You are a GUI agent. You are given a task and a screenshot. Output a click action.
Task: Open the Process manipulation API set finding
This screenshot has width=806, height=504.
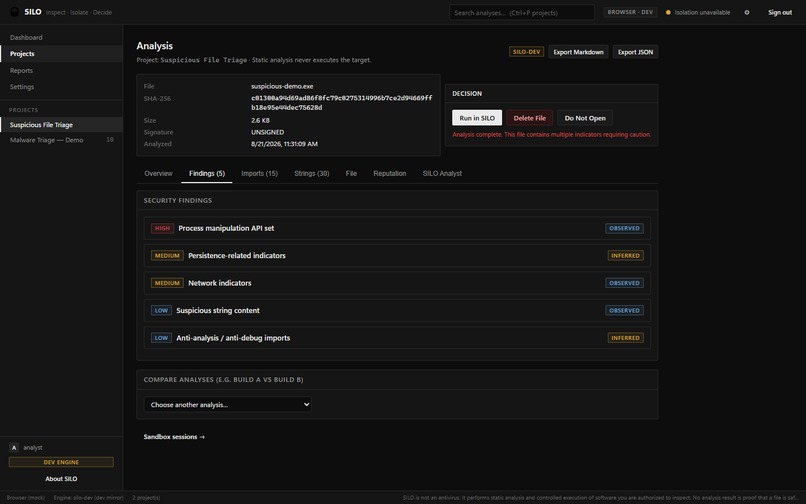pos(397,228)
